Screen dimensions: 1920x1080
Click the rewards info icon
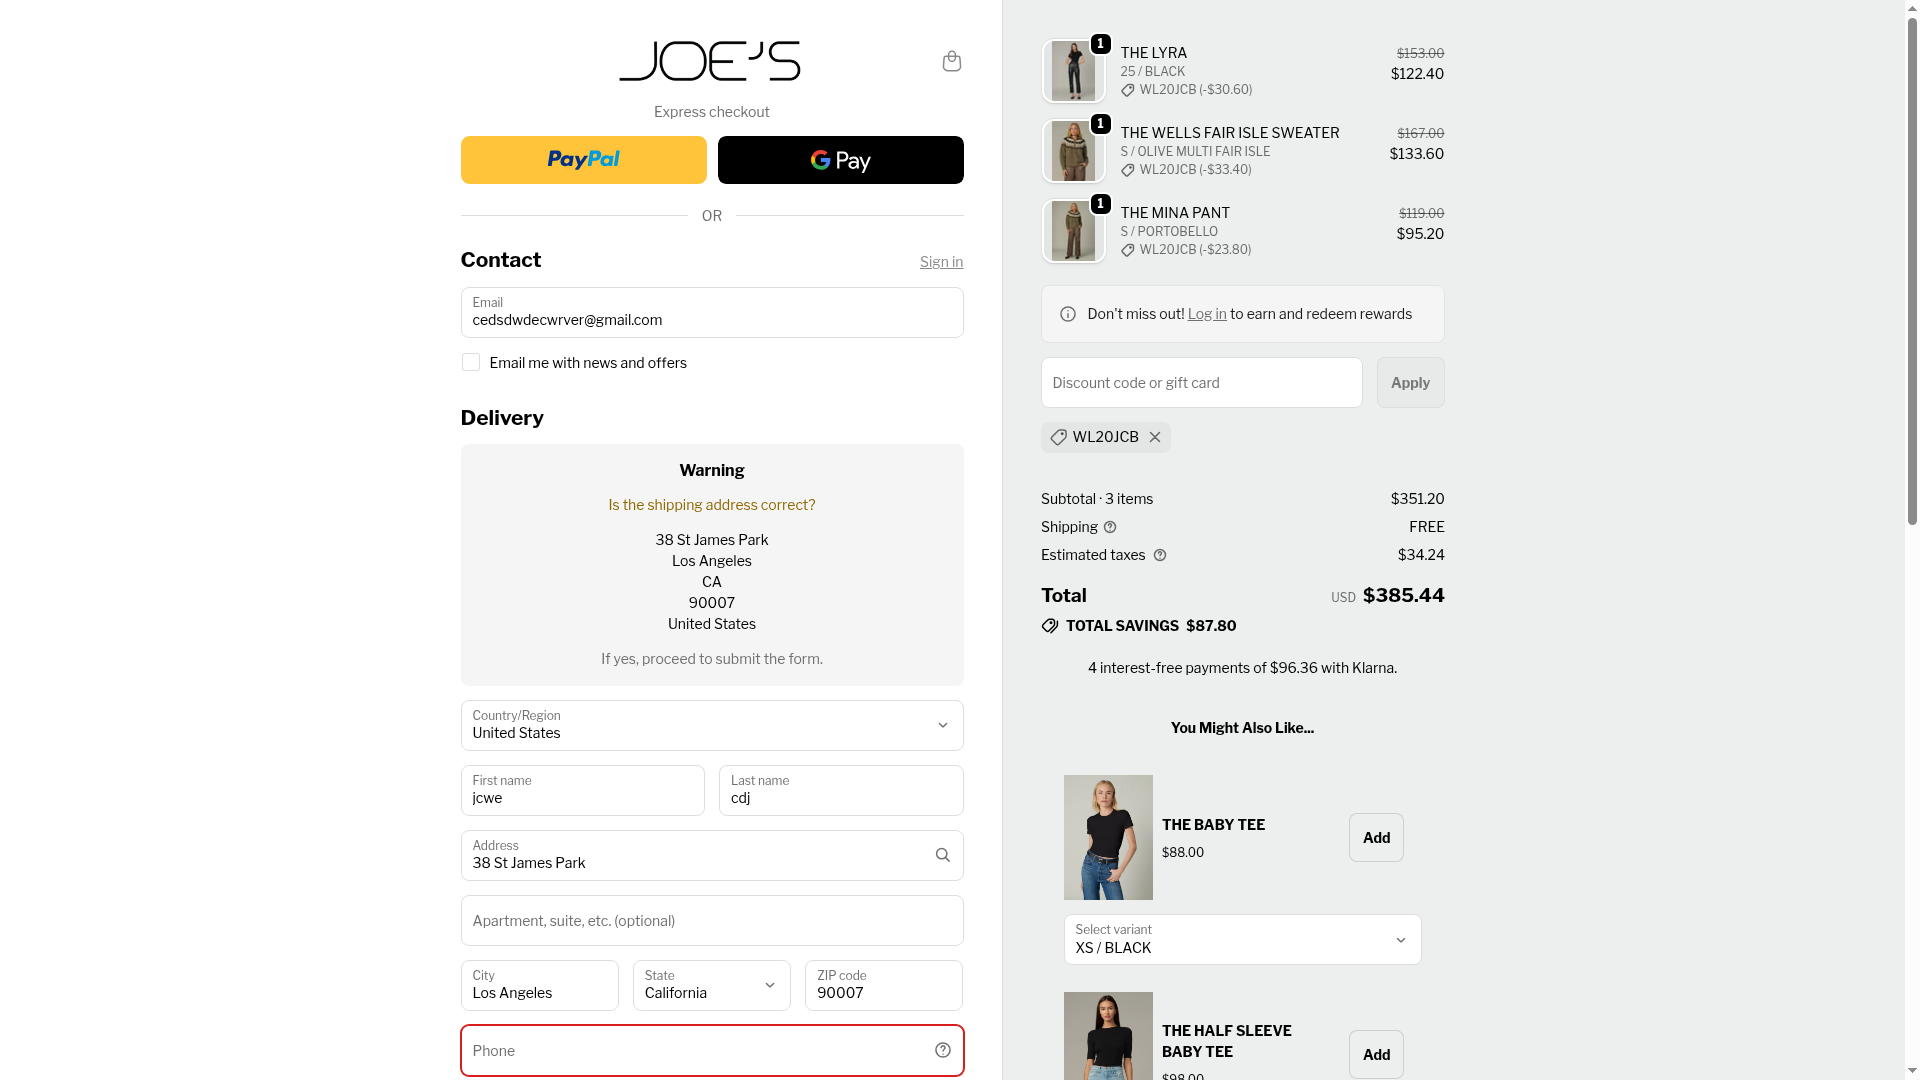(x=1068, y=314)
